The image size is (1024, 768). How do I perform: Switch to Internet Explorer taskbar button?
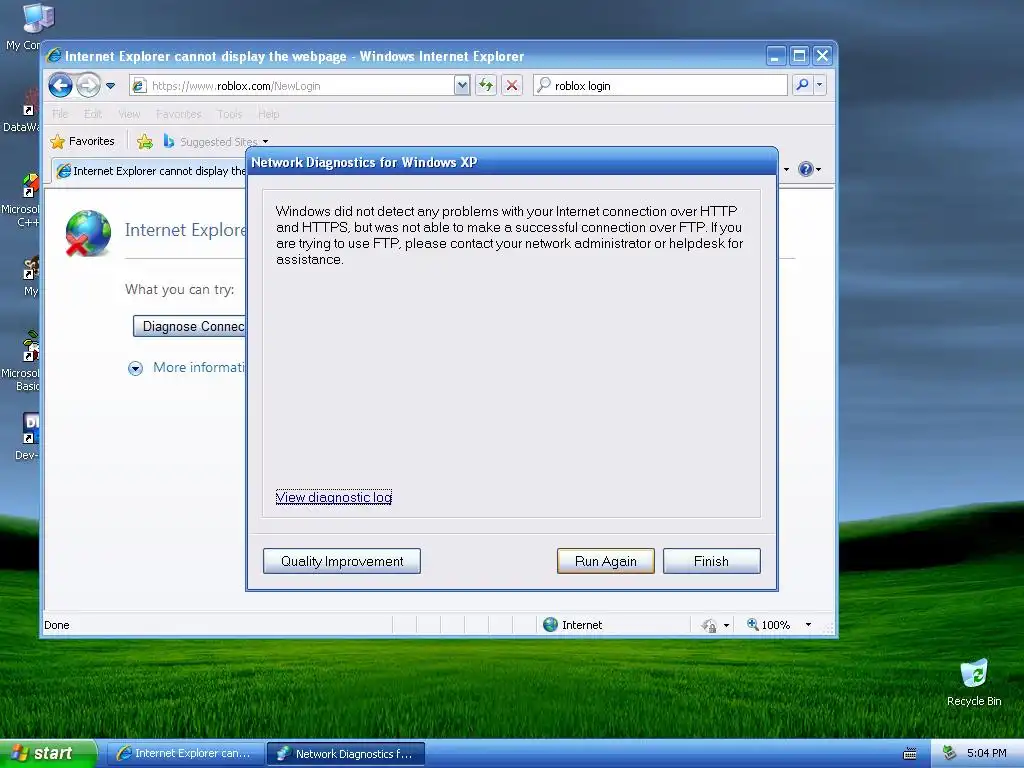click(185, 754)
